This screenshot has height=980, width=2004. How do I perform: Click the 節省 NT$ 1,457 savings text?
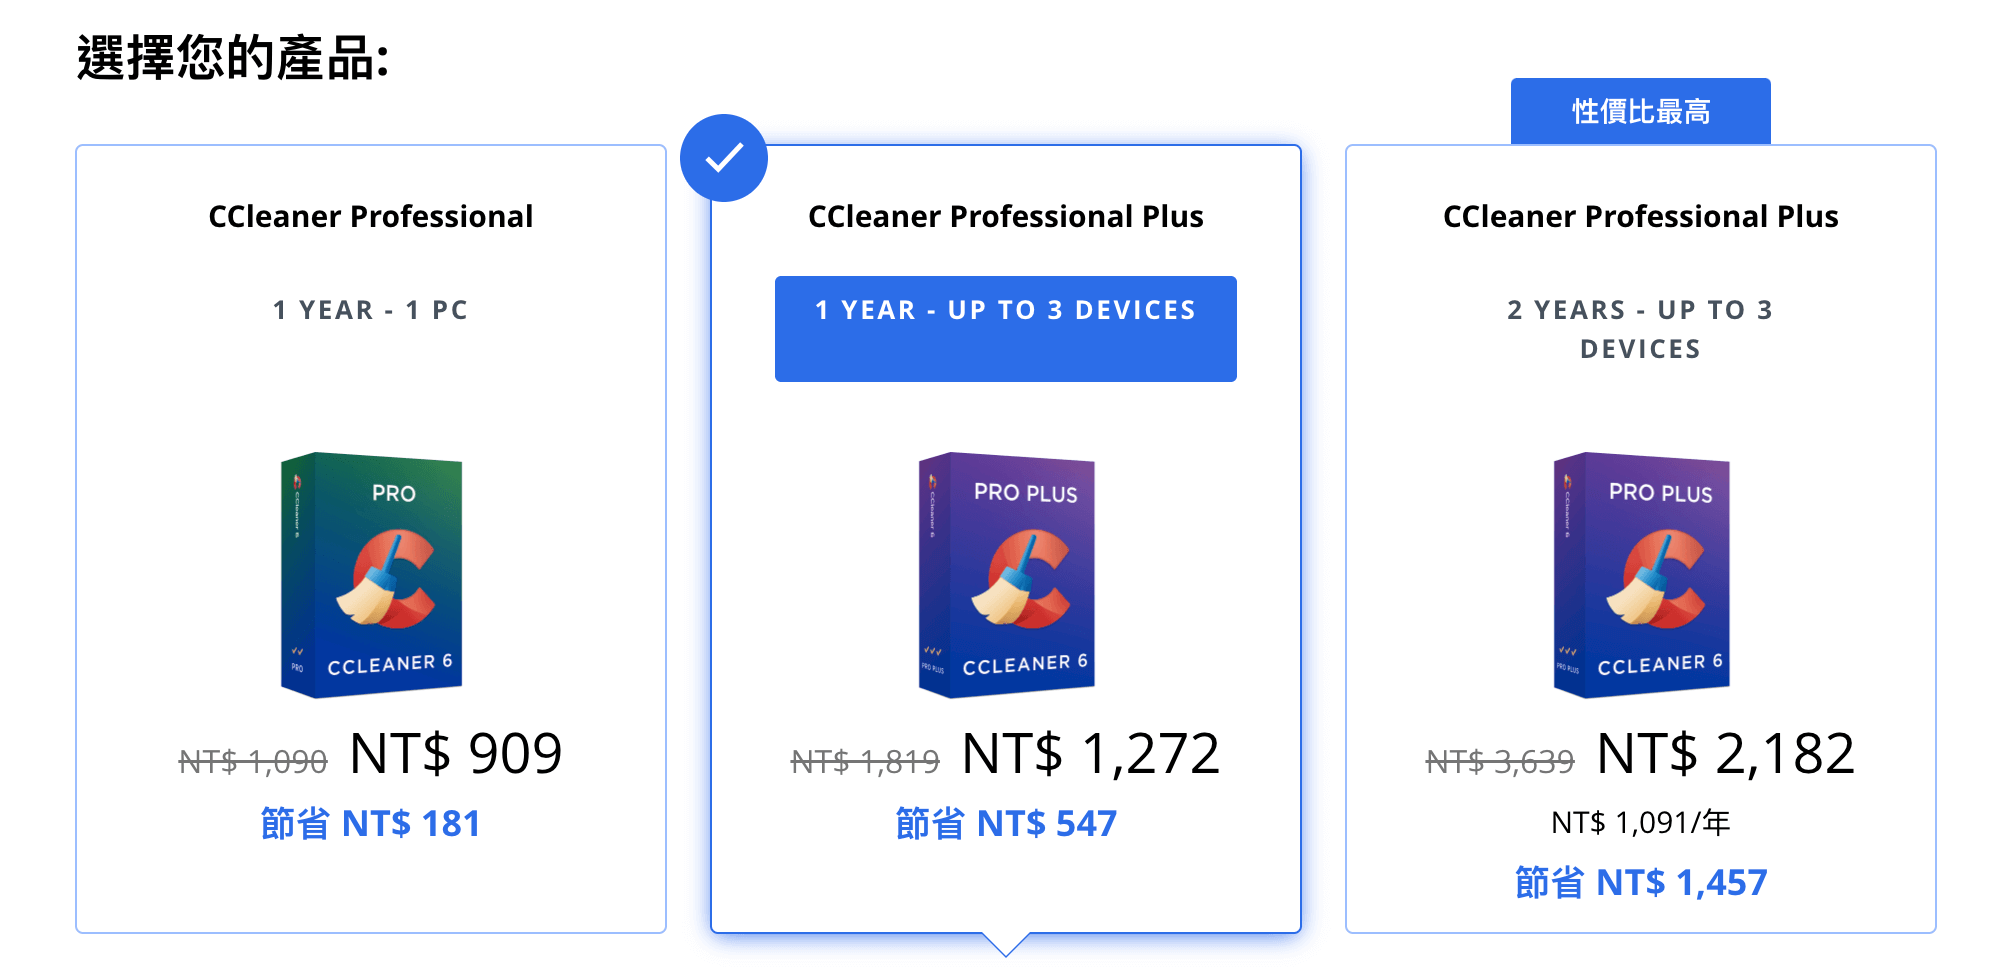(1641, 883)
